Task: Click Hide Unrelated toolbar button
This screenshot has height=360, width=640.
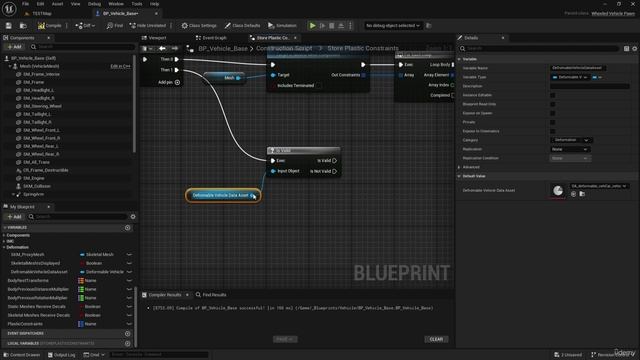Action: click(148, 26)
